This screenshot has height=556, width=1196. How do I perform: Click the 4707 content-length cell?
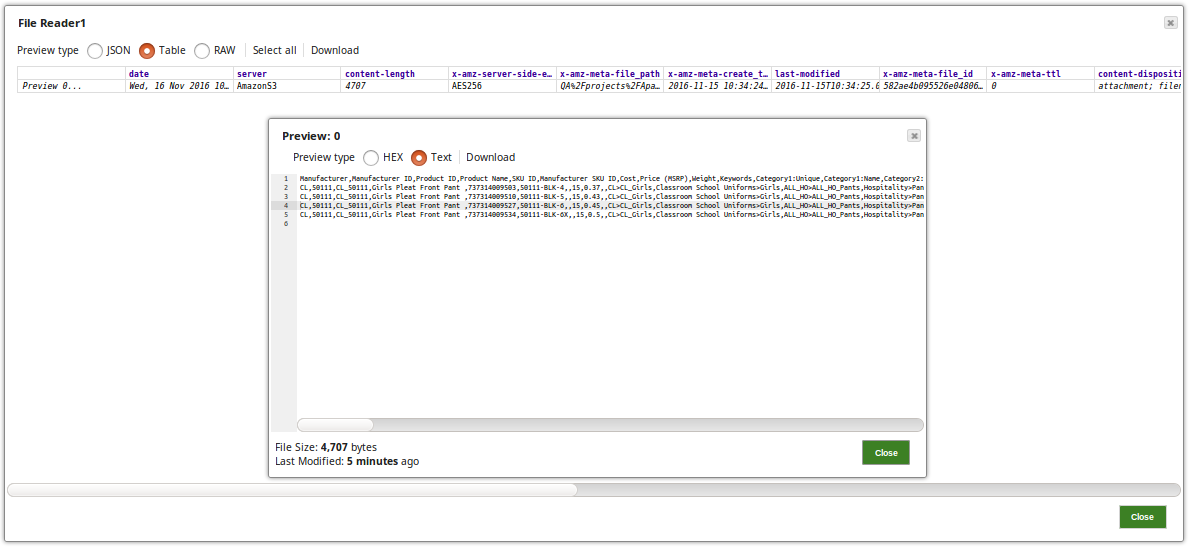pos(395,86)
